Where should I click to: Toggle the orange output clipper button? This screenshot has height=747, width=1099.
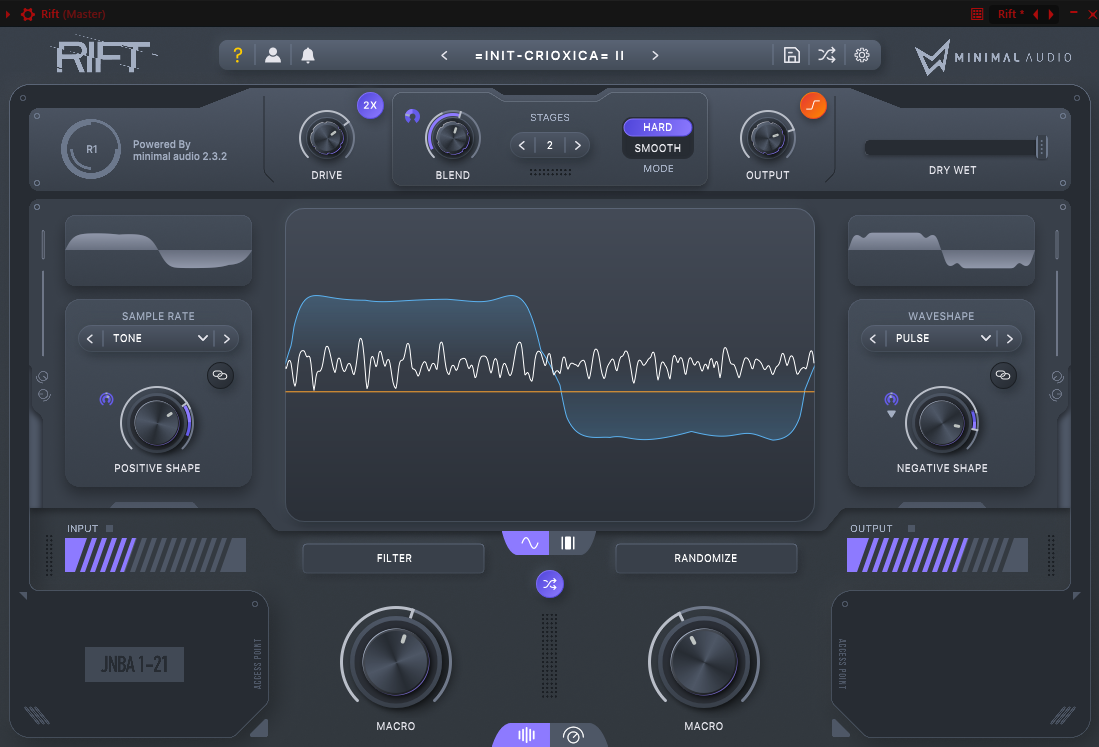click(813, 106)
